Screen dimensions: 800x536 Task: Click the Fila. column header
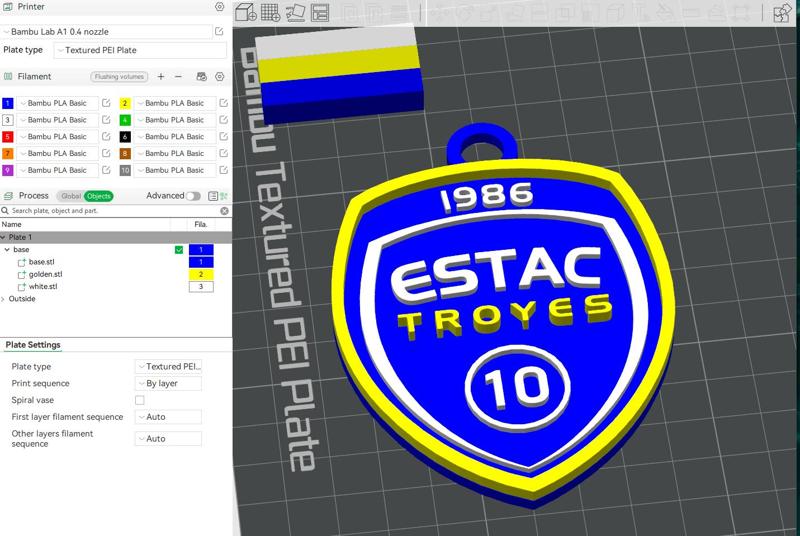(201, 224)
